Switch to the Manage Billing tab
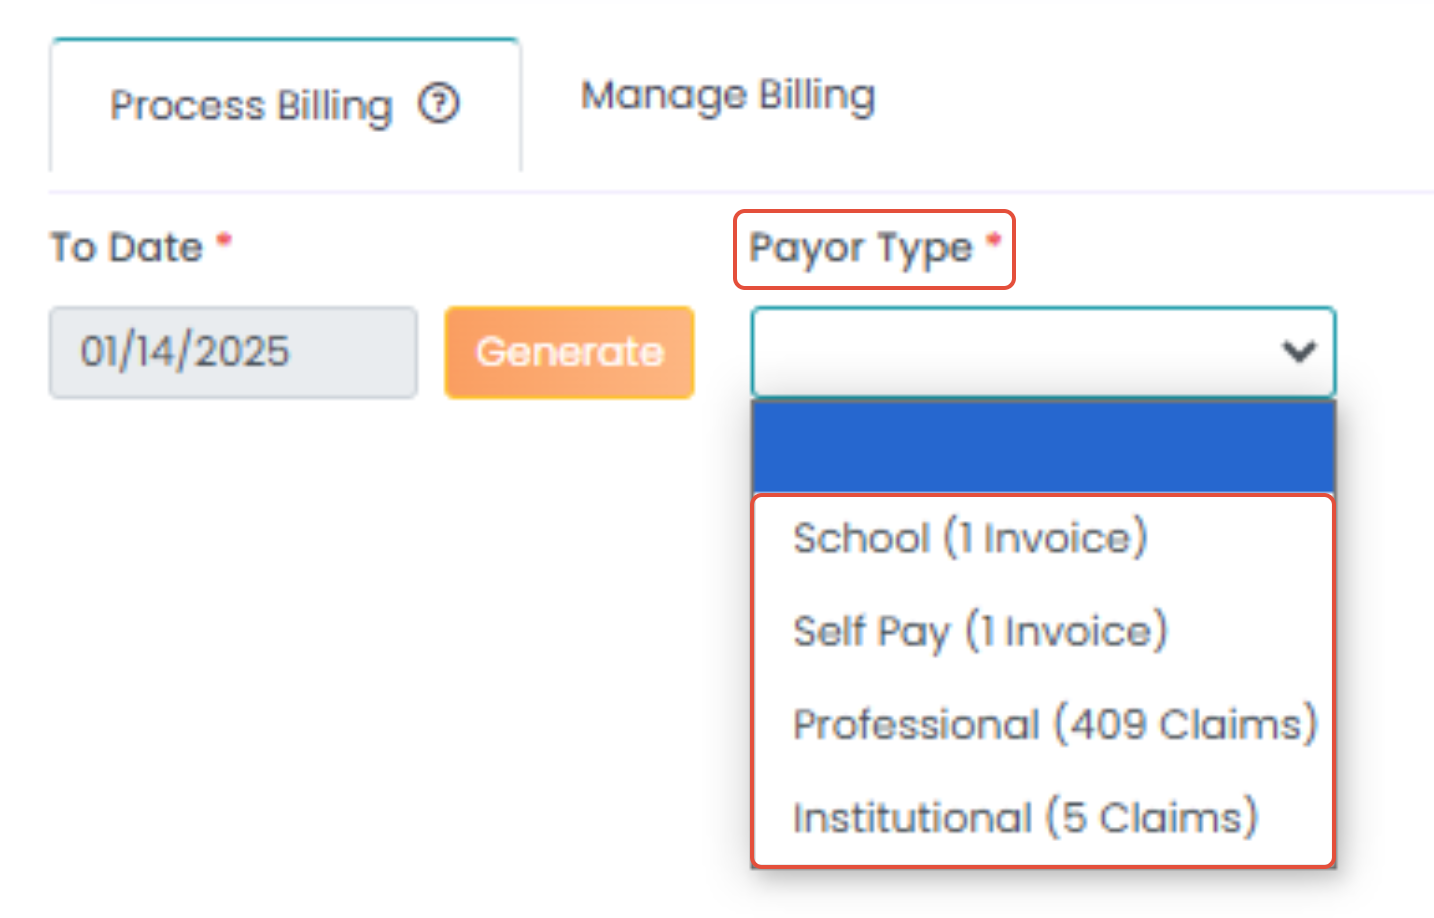Viewport: 1434px width, 918px height. [x=728, y=96]
